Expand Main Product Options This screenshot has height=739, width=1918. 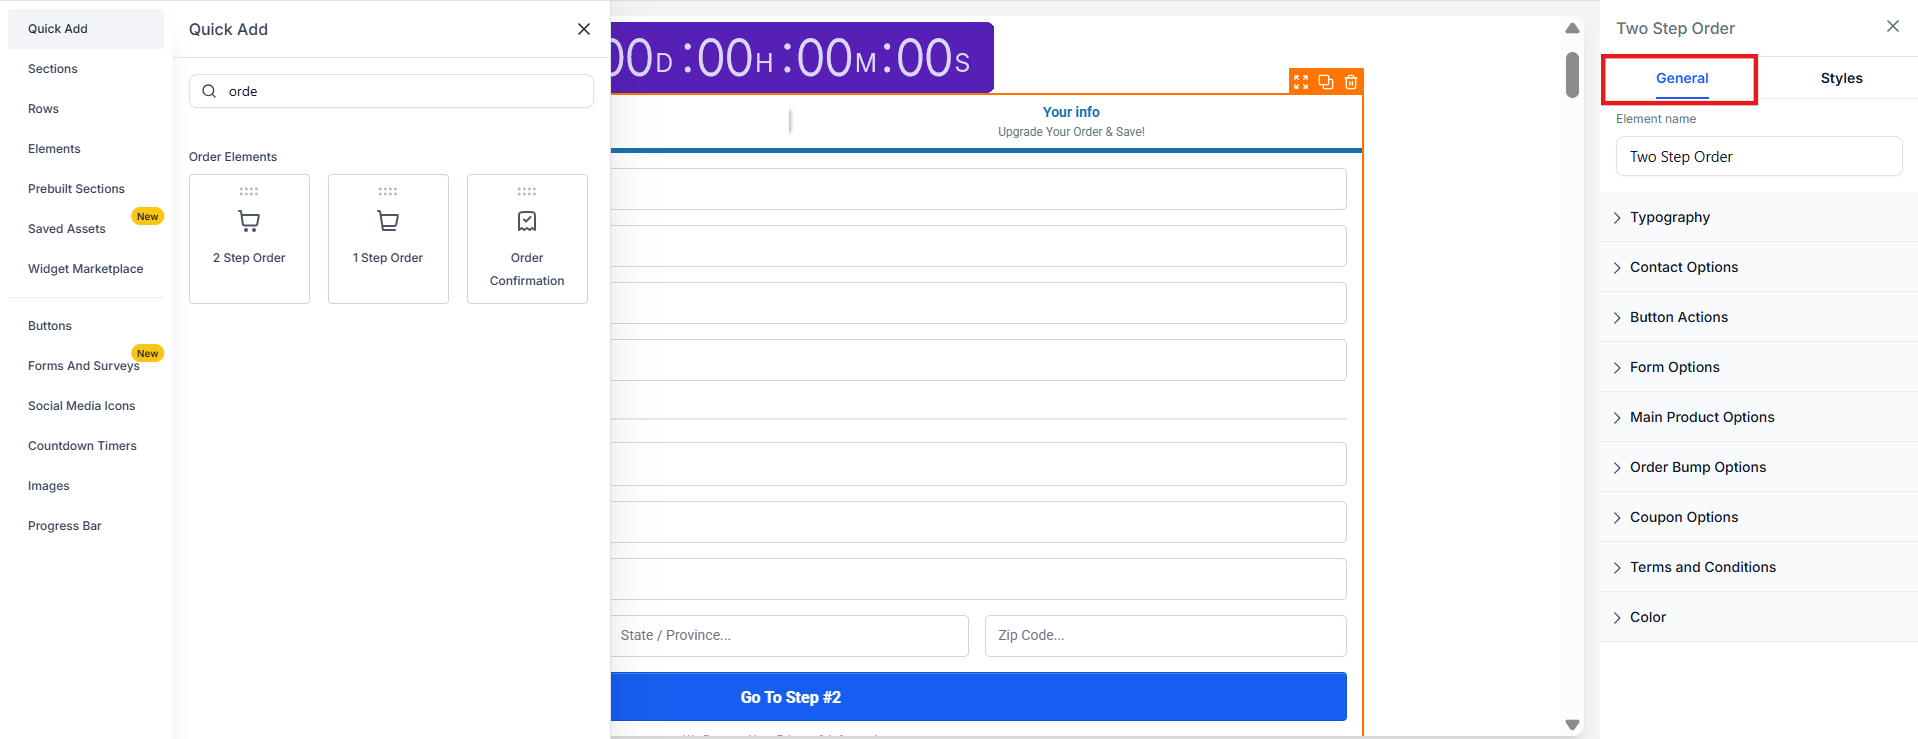1759,417
